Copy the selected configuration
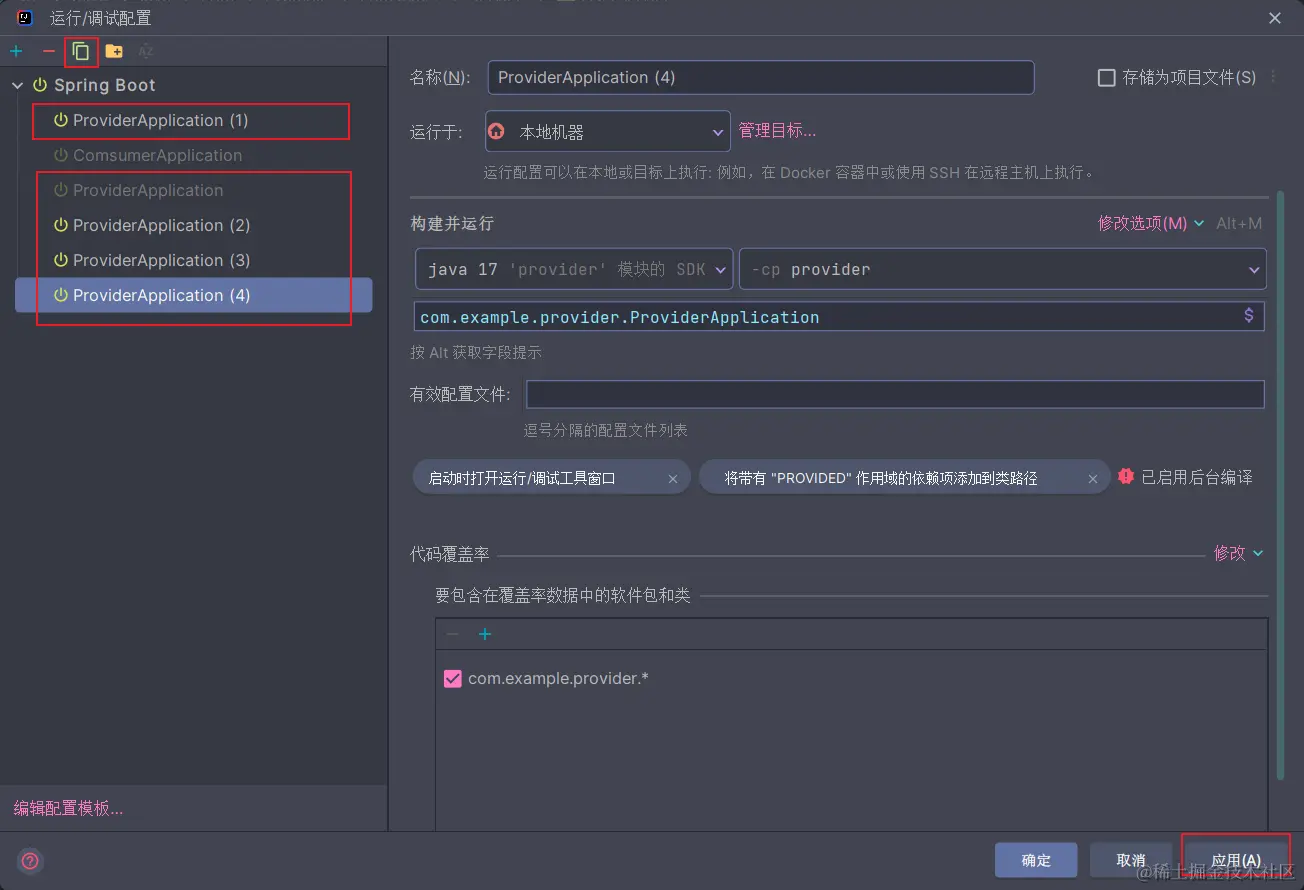 pyautogui.click(x=81, y=51)
